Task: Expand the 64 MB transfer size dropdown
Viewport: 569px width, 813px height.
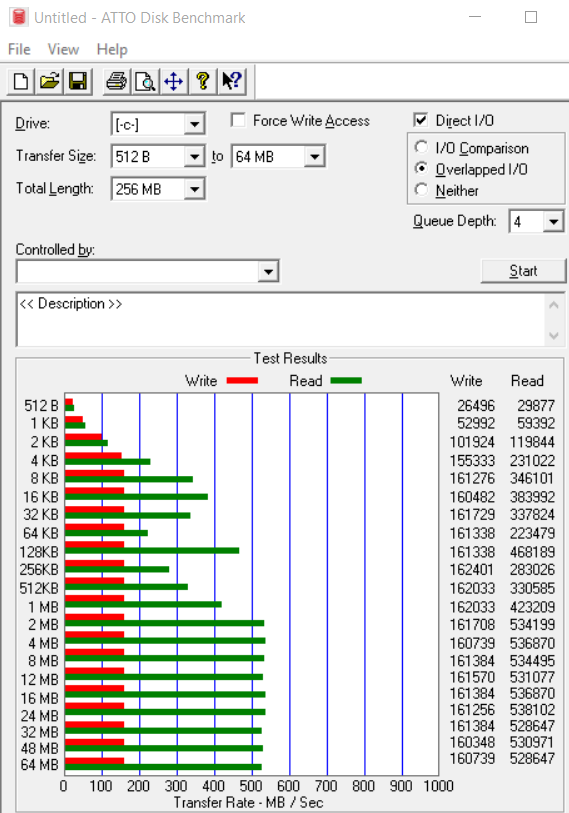Action: [x=314, y=157]
